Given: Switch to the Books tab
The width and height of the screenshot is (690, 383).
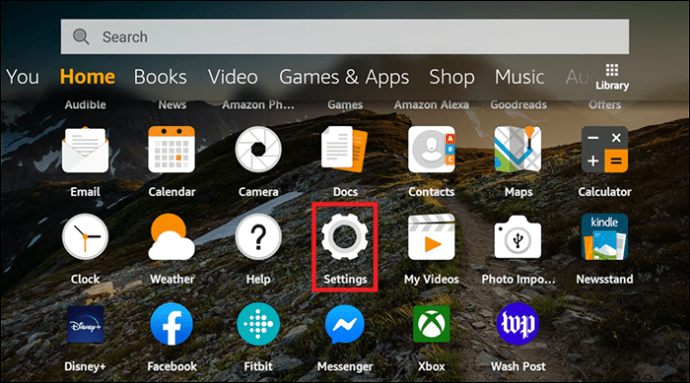Looking at the screenshot, I should 160,77.
